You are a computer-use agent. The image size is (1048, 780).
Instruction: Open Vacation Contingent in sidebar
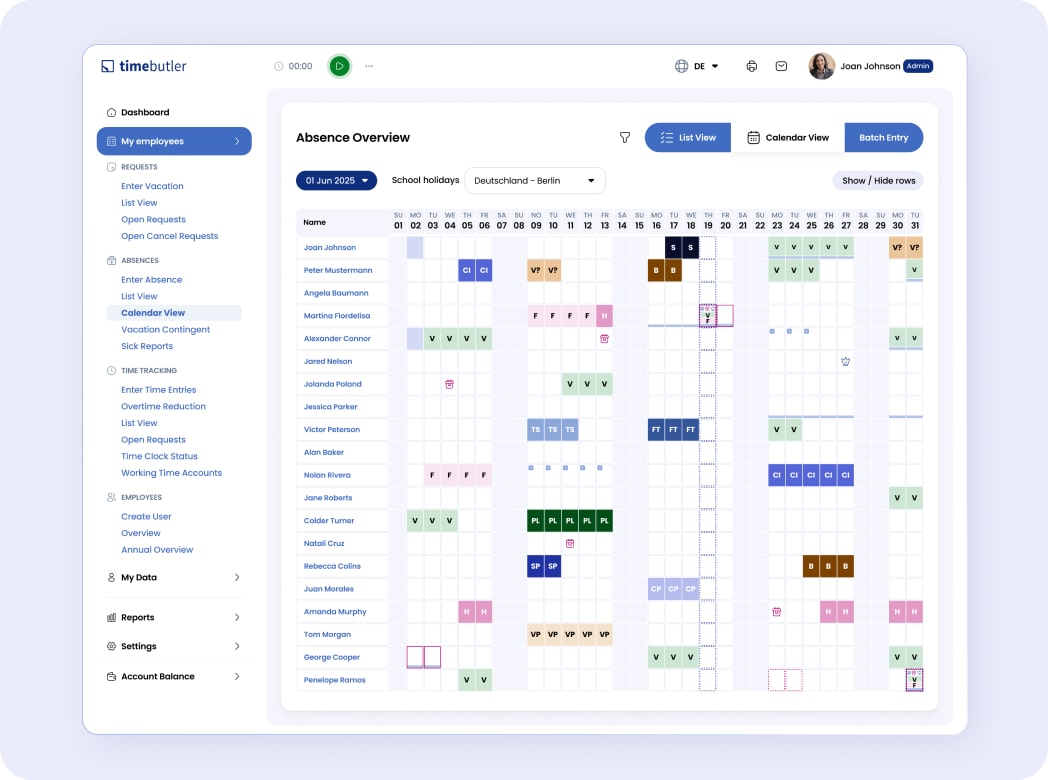(x=166, y=330)
